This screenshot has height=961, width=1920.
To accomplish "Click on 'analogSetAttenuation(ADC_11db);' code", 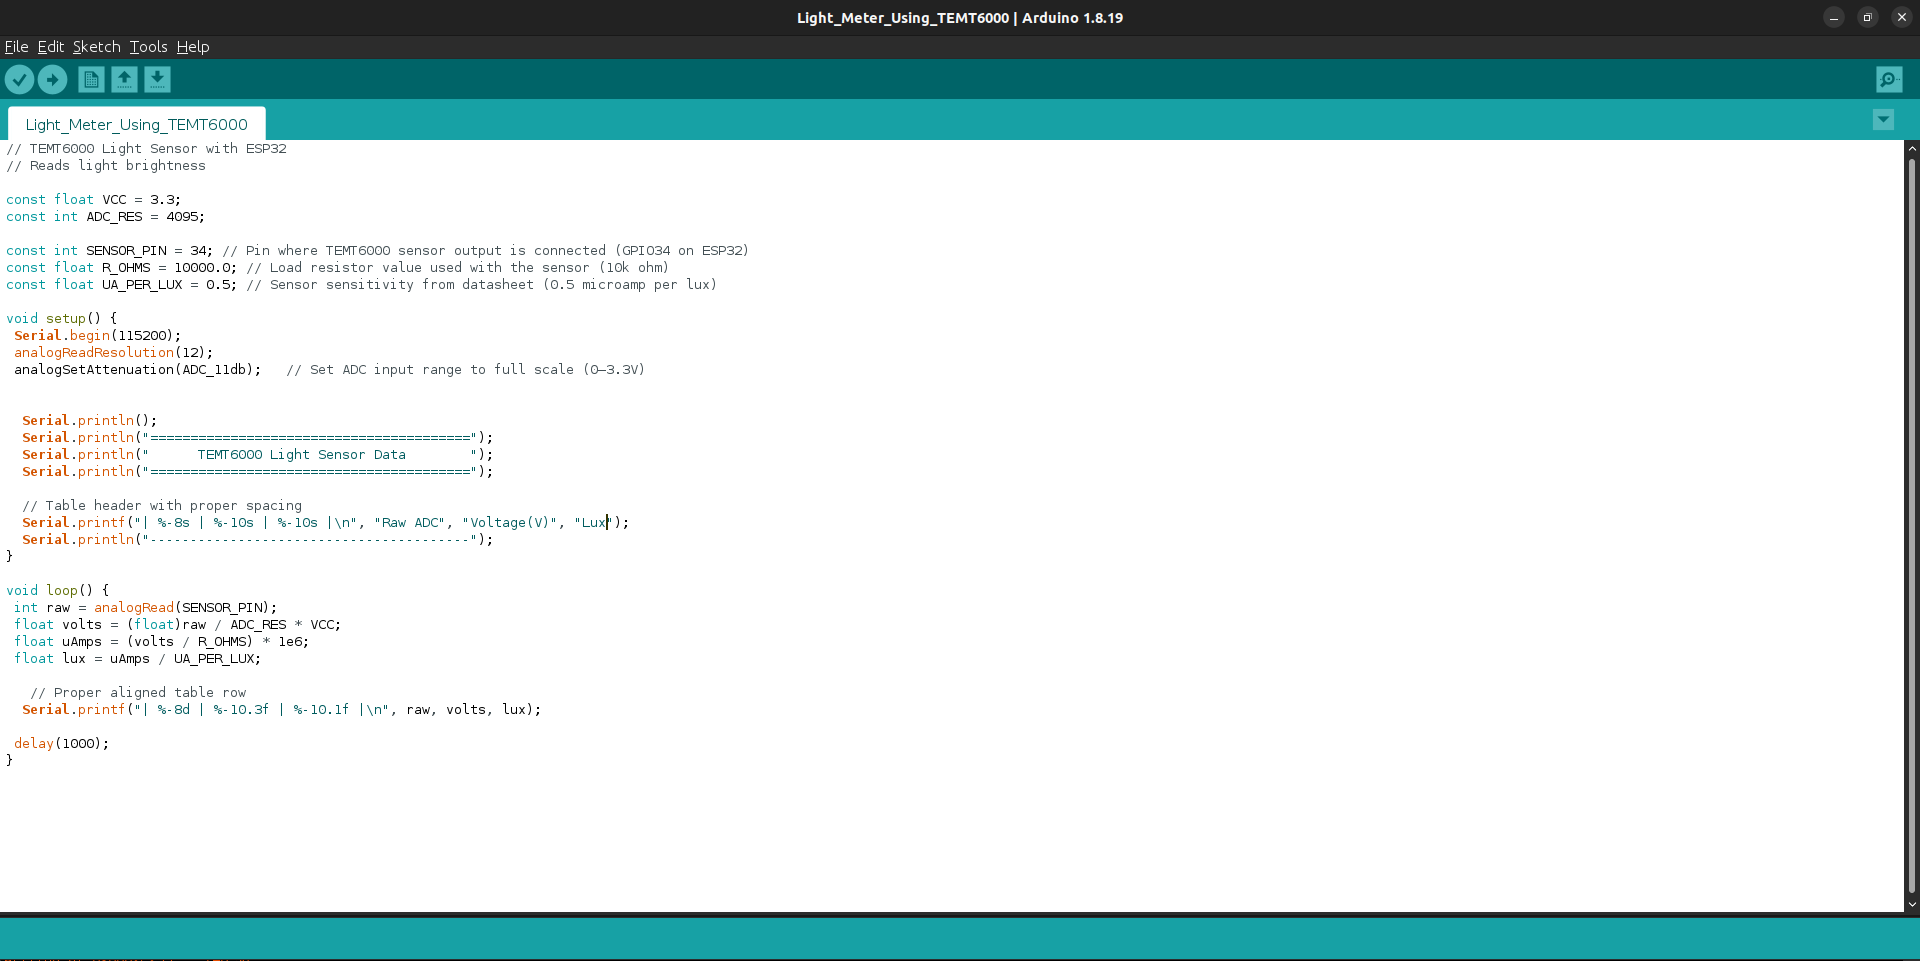I will pos(138,370).
